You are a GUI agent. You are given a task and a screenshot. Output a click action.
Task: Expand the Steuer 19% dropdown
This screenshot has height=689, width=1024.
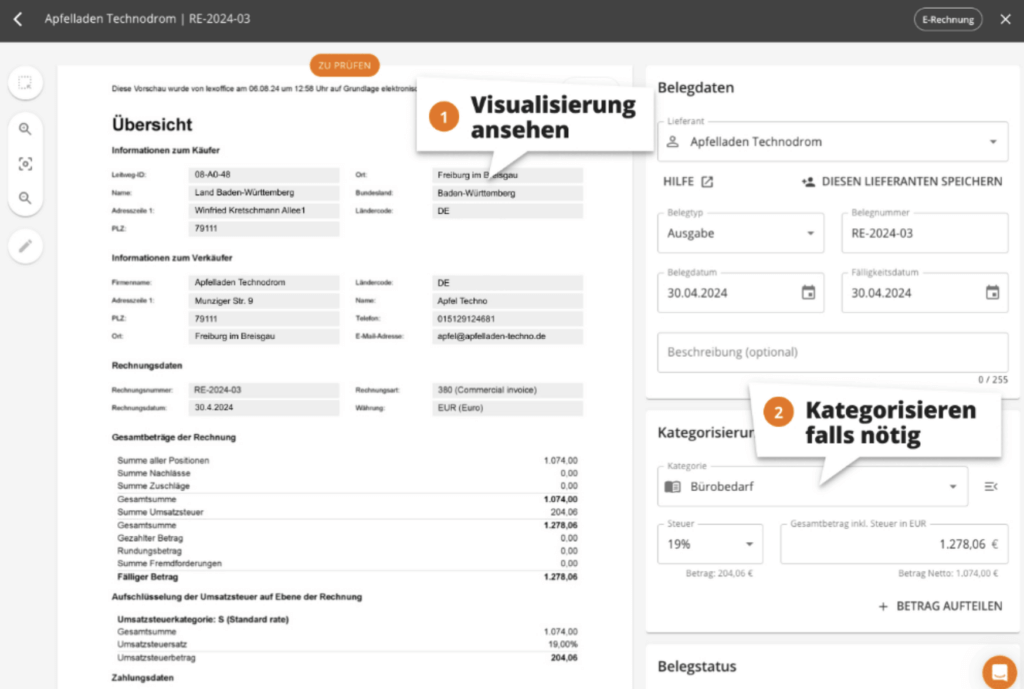[x=748, y=544]
